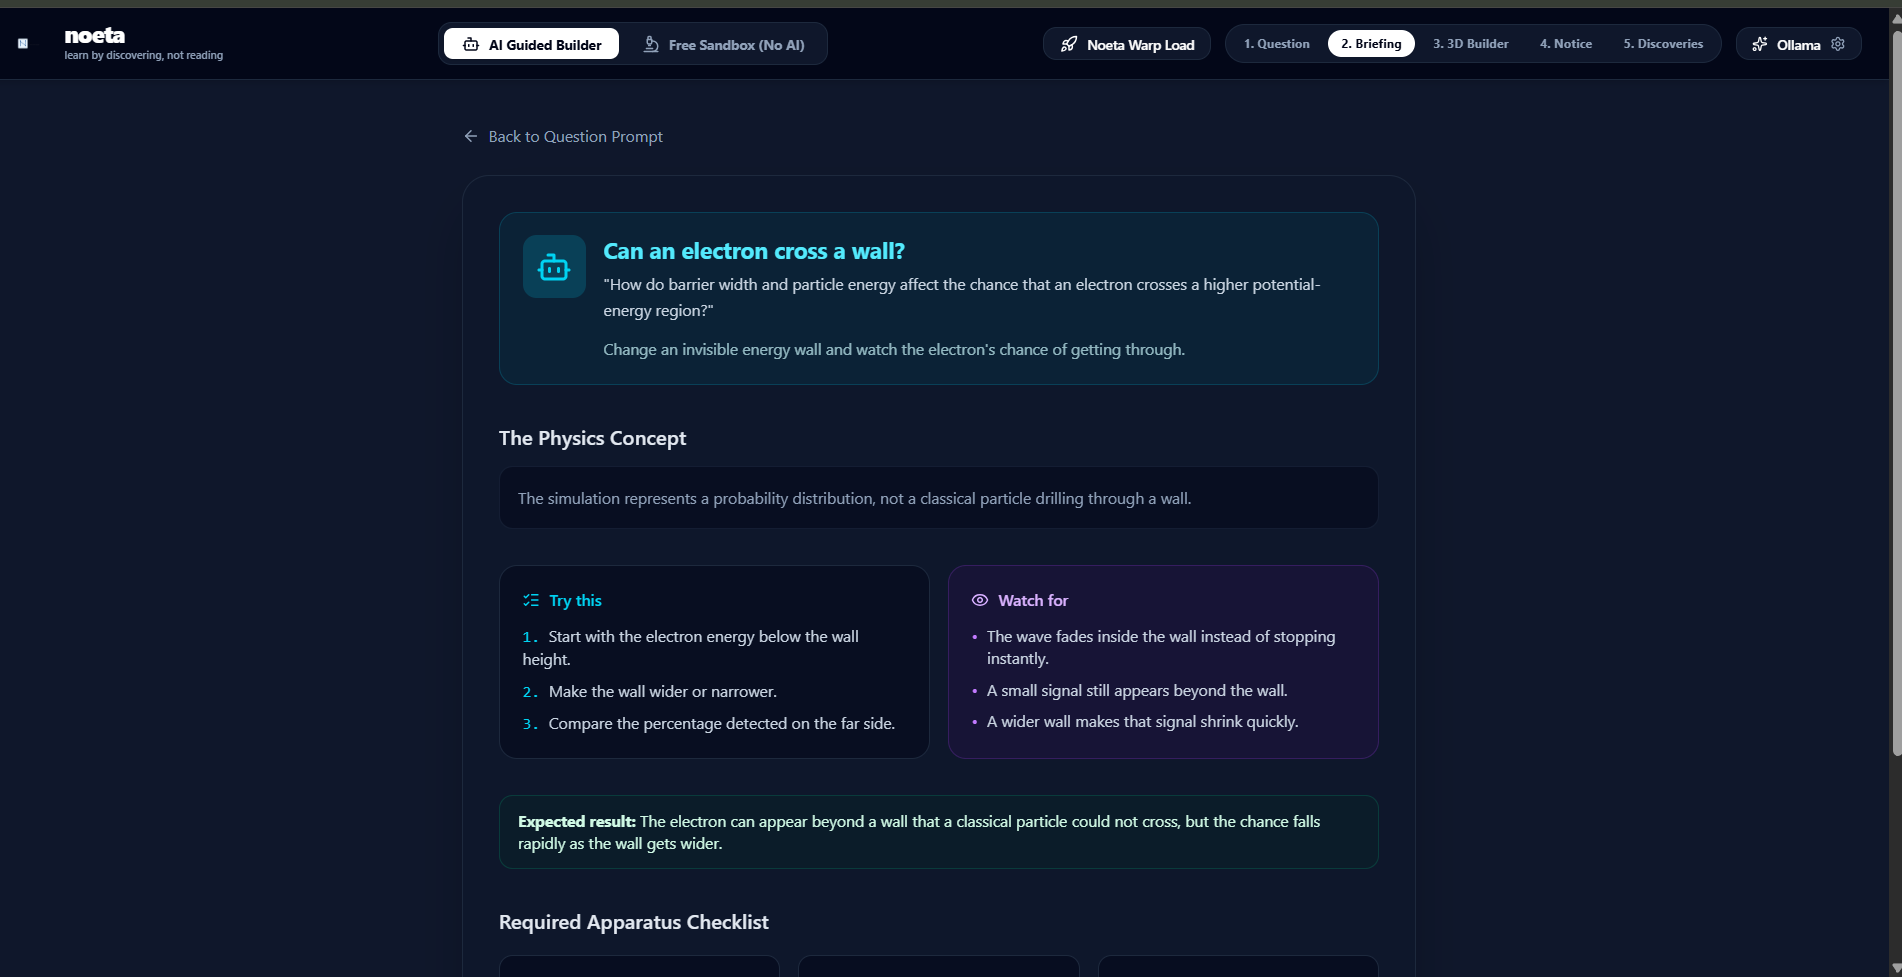Click the large robot avatar icon in question card
The height and width of the screenshot is (977, 1902).
(554, 267)
